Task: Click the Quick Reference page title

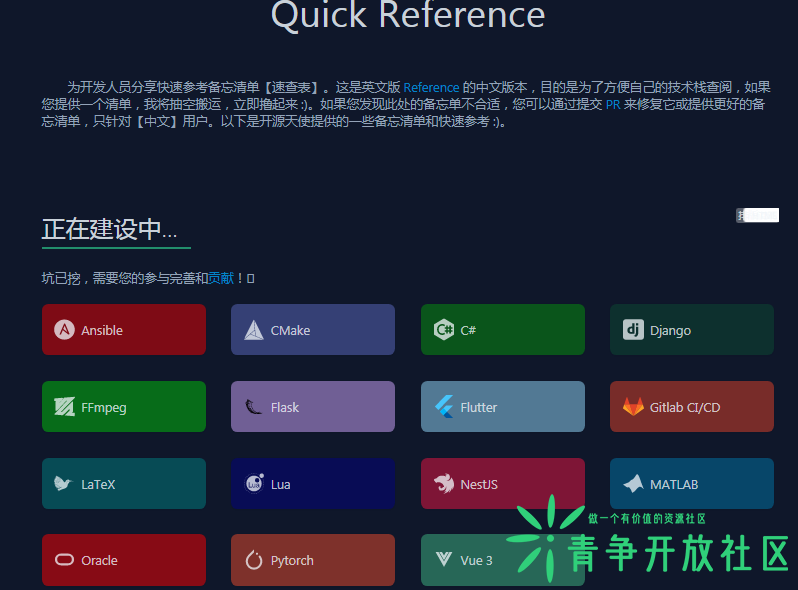Action: (x=408, y=14)
